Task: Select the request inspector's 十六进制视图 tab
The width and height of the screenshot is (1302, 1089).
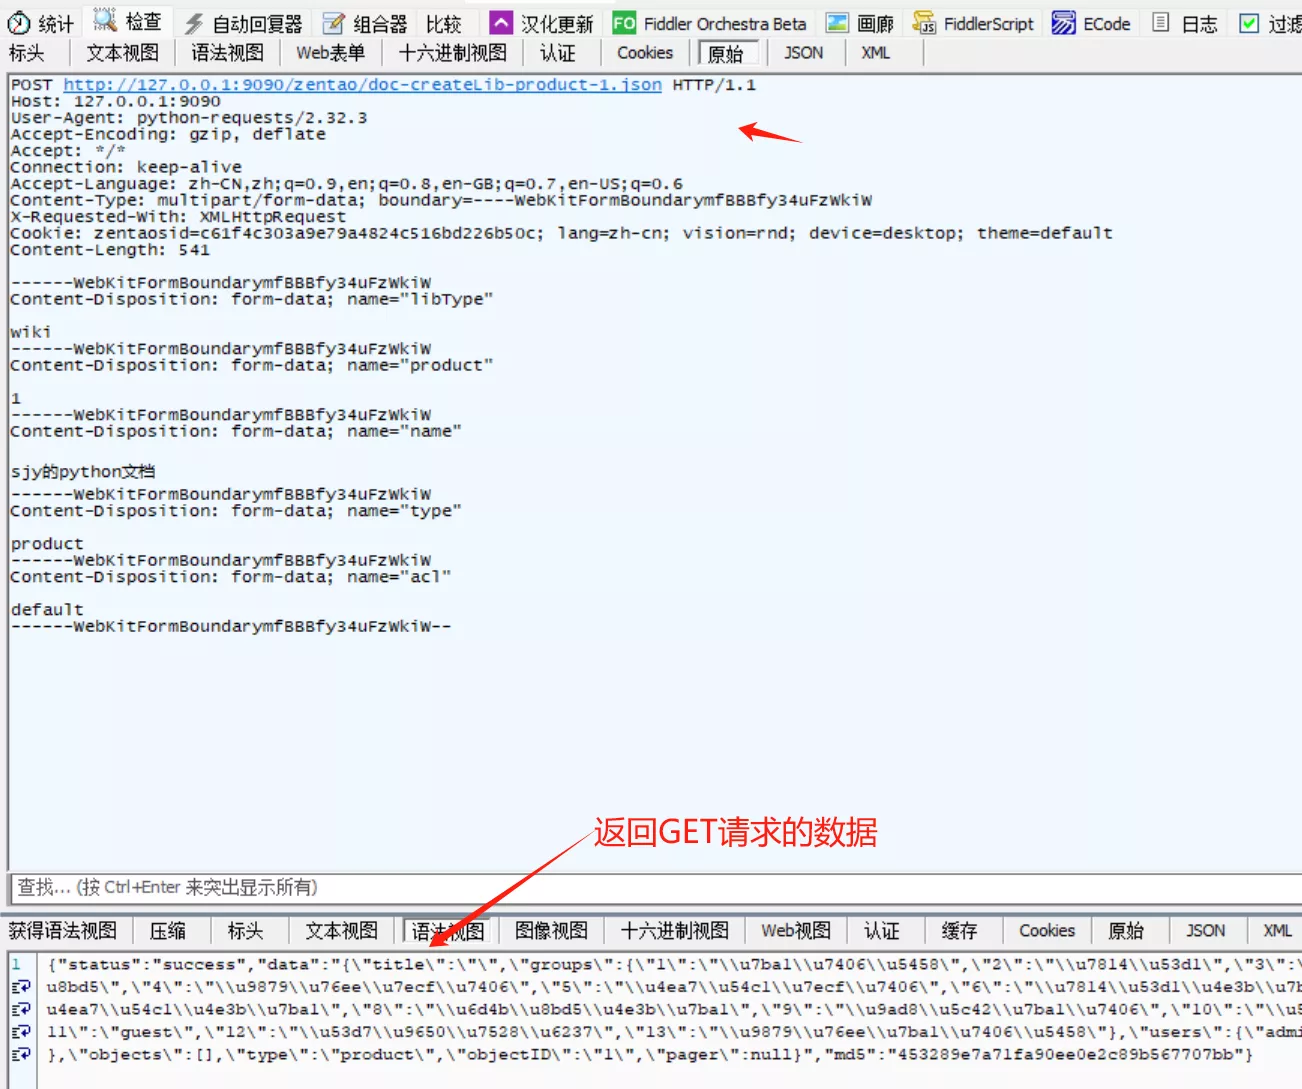Action: (453, 53)
